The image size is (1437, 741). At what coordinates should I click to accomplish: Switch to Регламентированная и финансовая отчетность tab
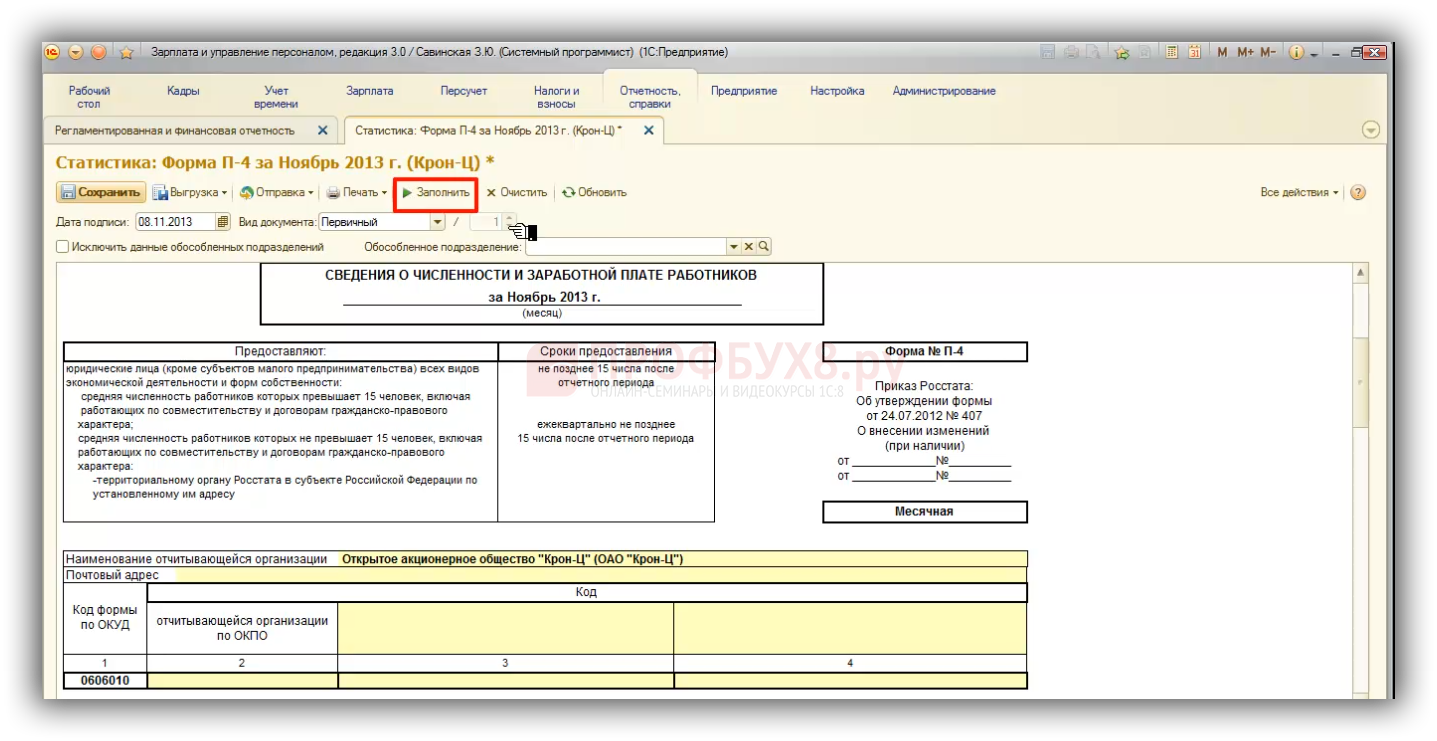click(x=175, y=131)
